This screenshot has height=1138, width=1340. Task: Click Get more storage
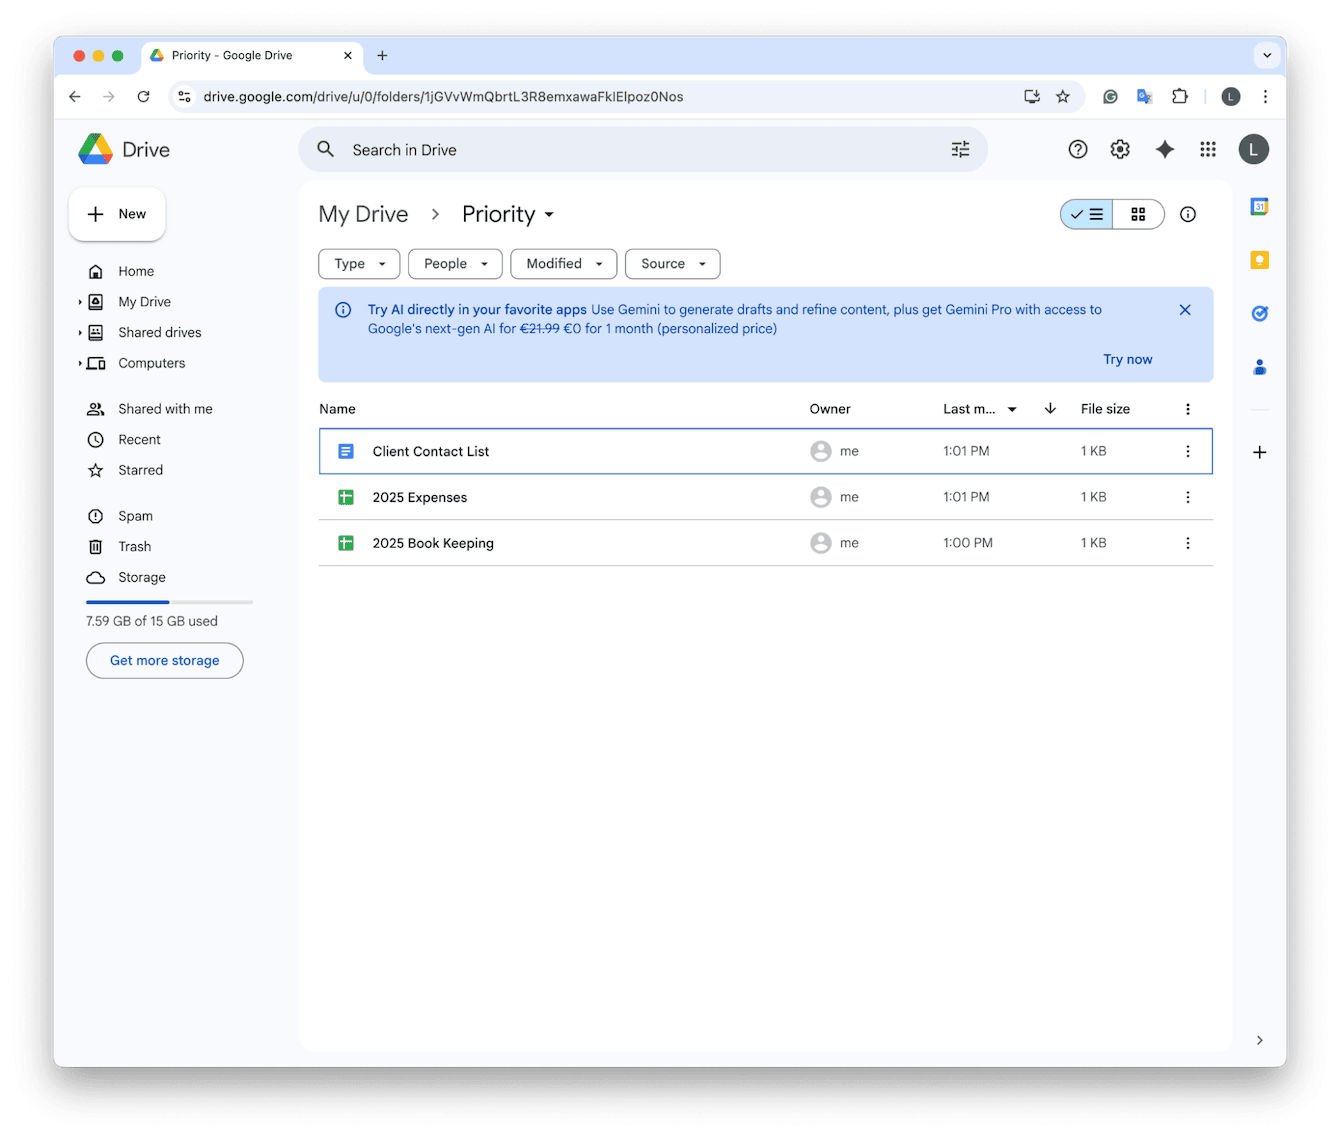[164, 660]
